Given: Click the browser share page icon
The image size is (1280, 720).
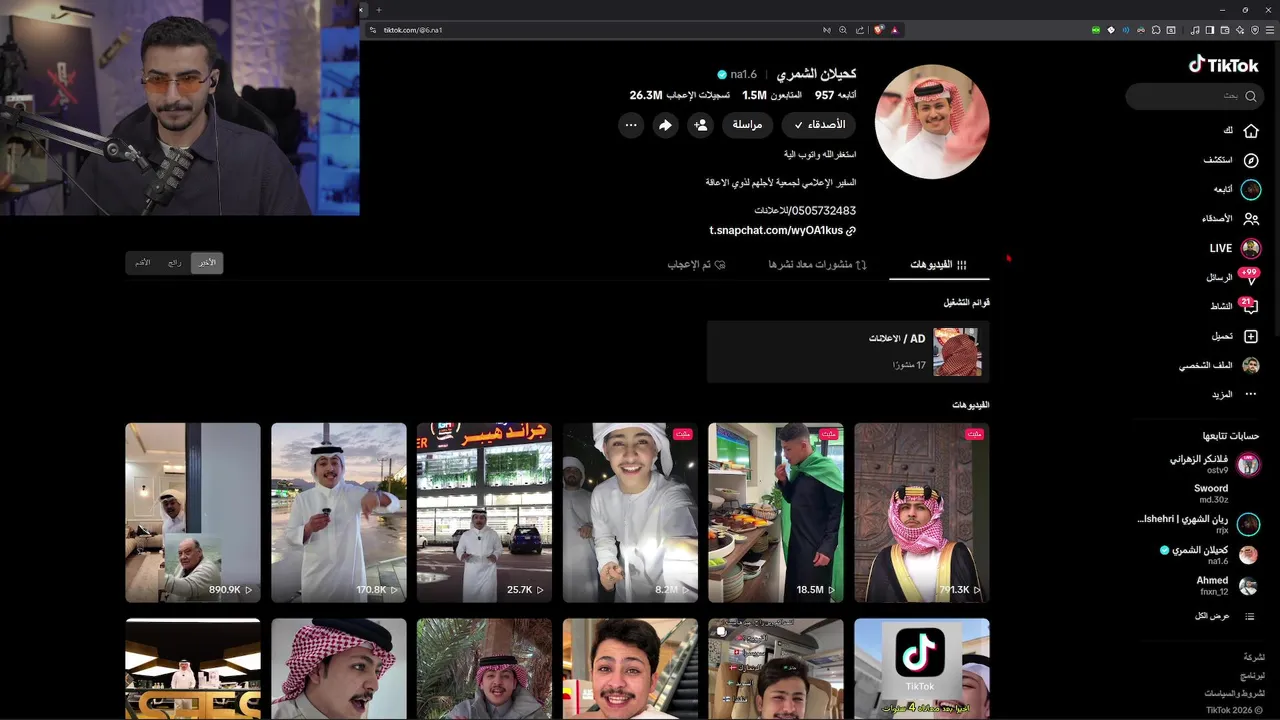Looking at the screenshot, I should click(860, 30).
